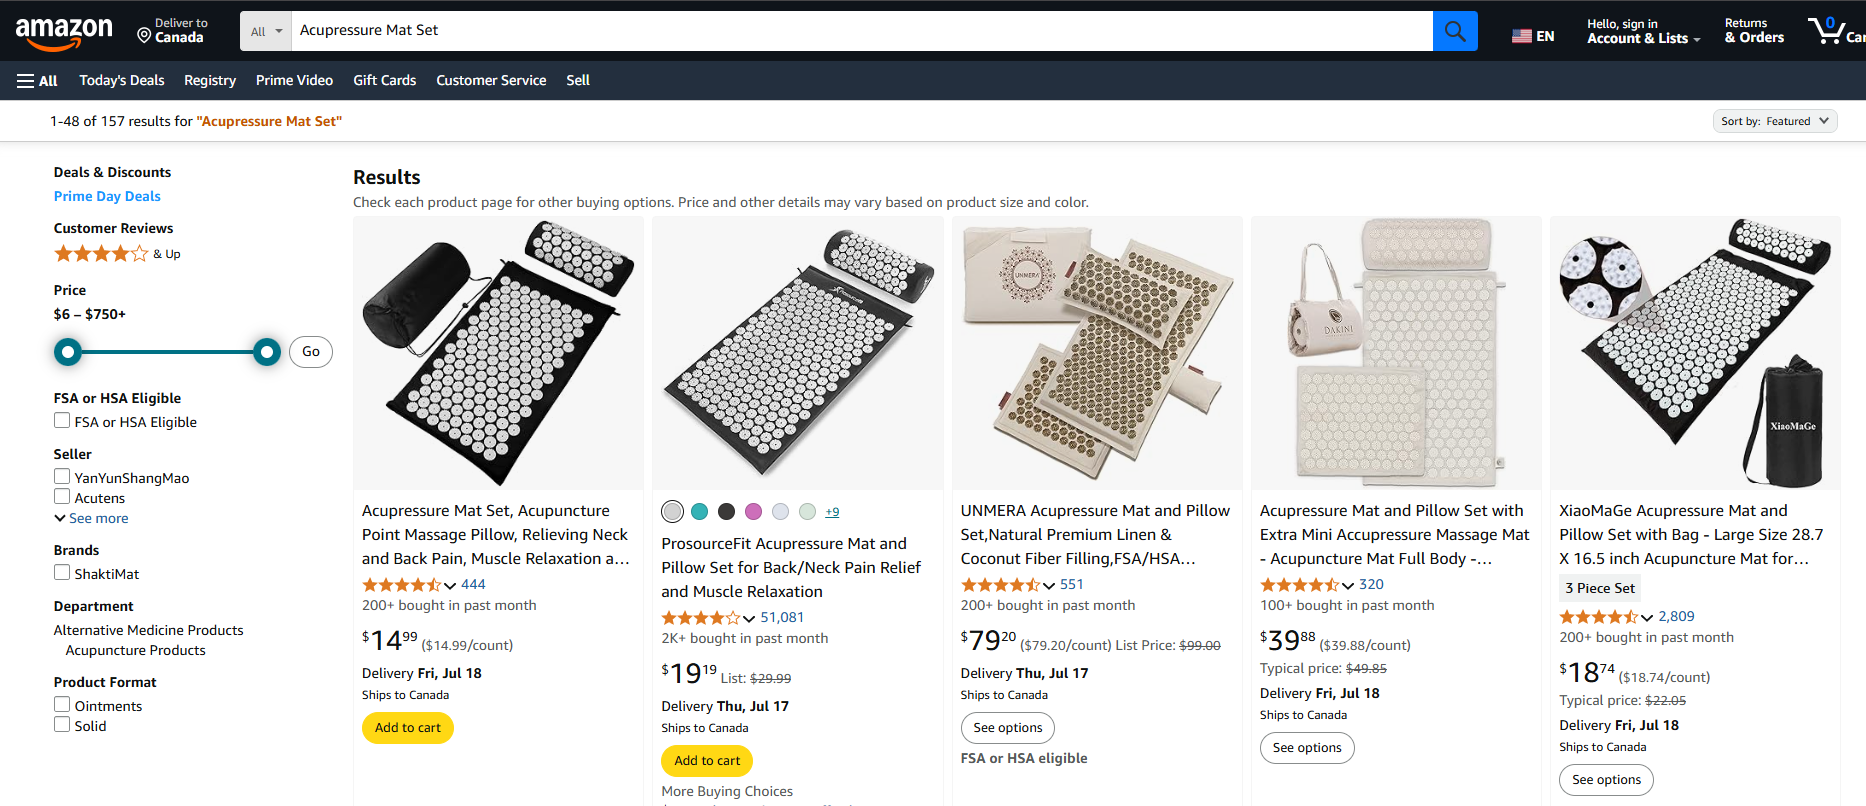
Task: Click the star rating of UNMERA mat
Action: tap(1000, 585)
